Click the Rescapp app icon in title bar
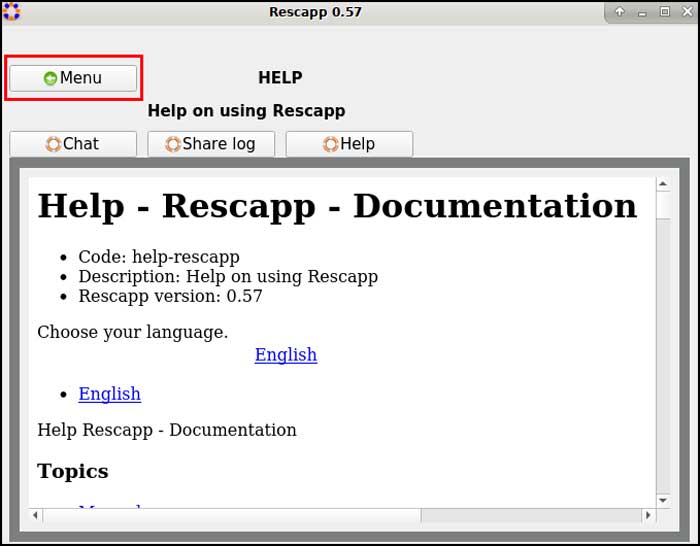 pyautogui.click(x=12, y=12)
